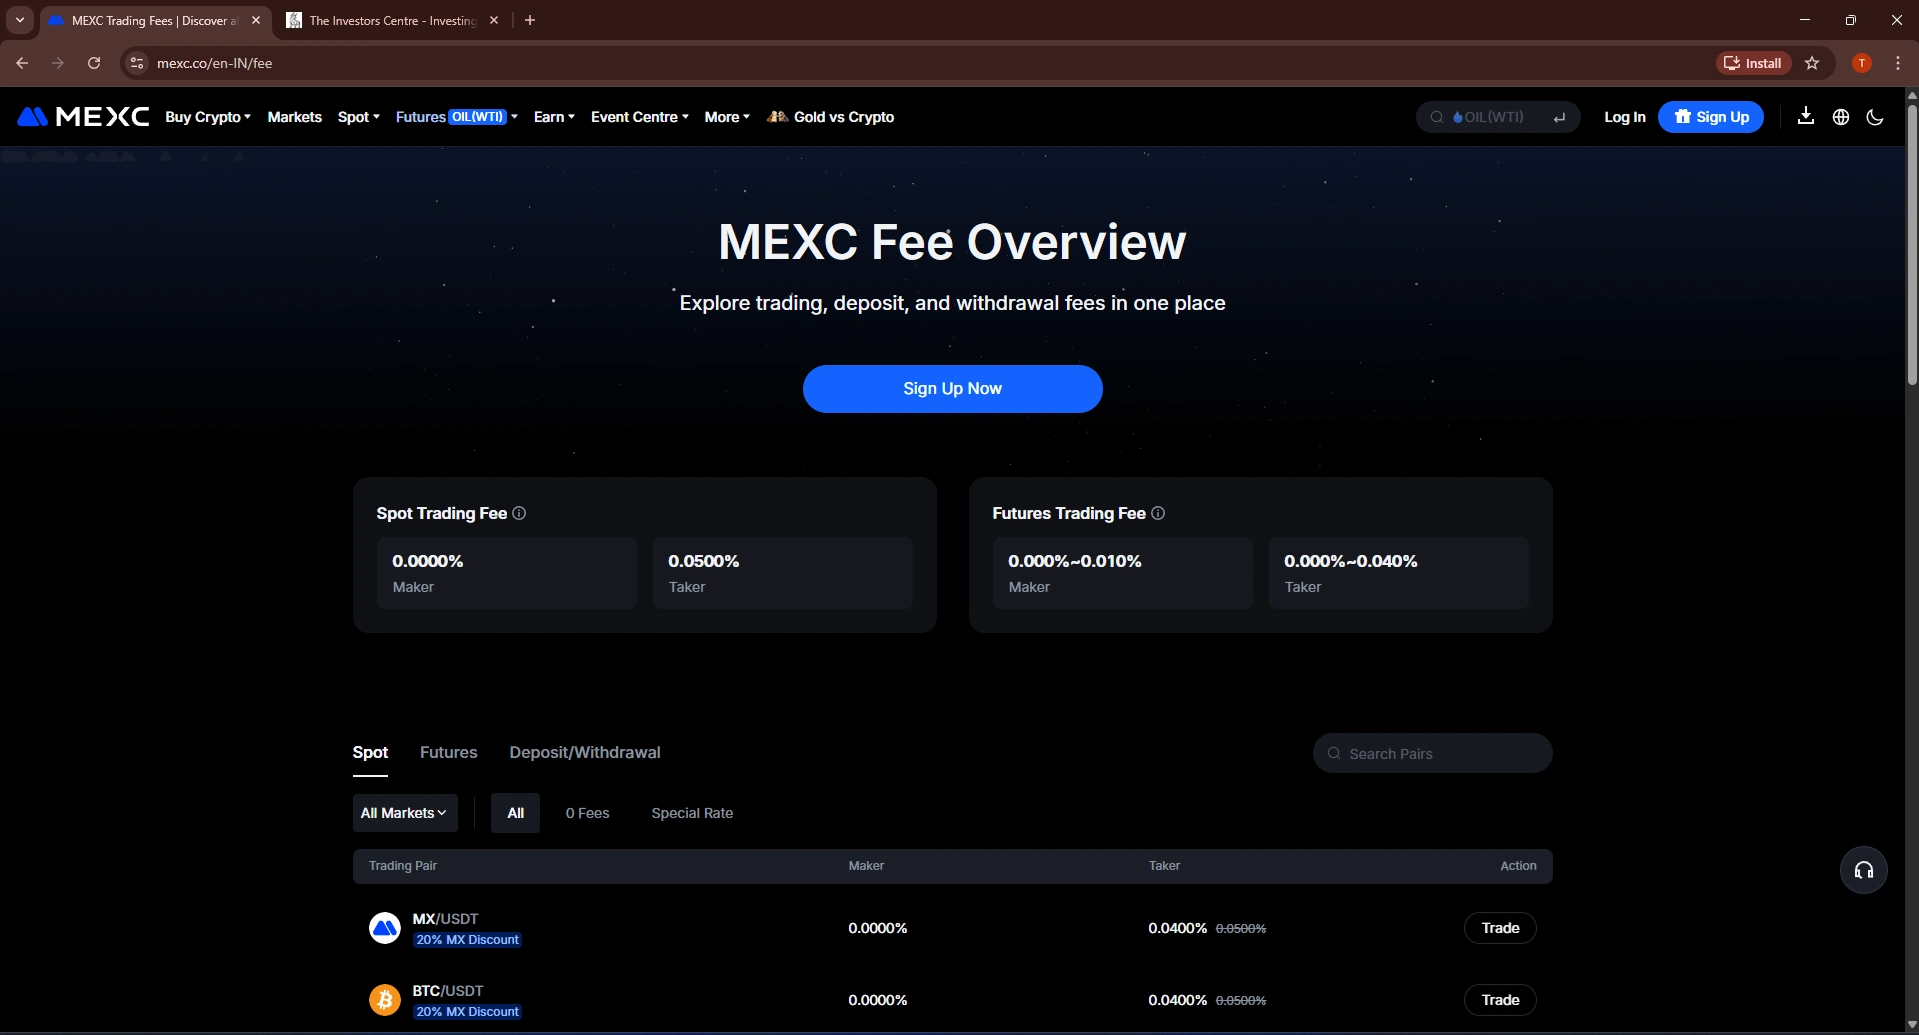Click the Sign Up Now button
The image size is (1919, 1035).
[952, 389]
